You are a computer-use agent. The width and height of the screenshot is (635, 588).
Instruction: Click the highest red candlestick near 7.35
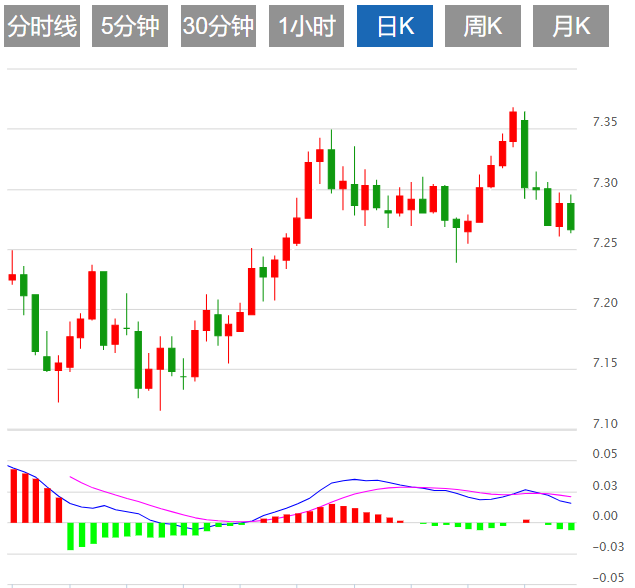(513, 127)
